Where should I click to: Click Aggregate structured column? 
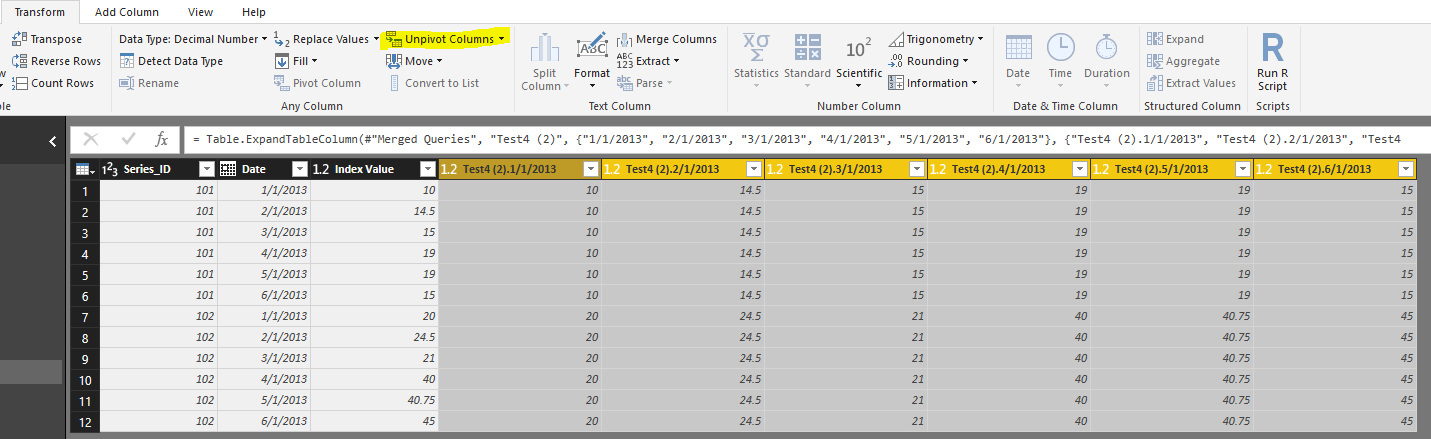coord(1183,61)
